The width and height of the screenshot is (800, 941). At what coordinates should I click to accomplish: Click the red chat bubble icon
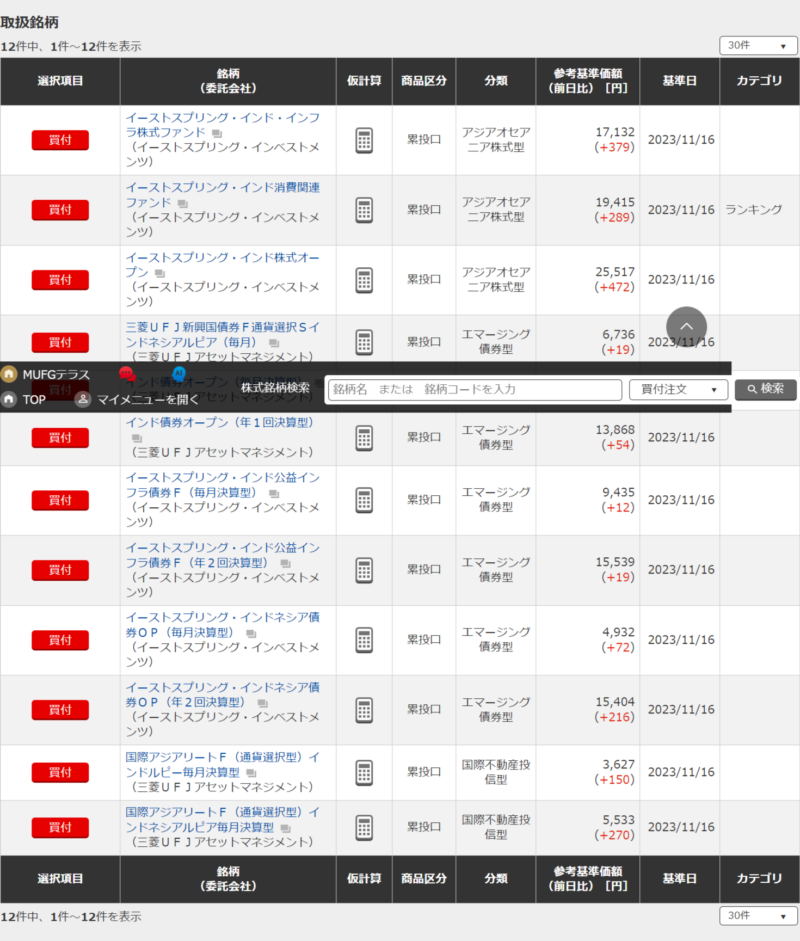tap(126, 374)
